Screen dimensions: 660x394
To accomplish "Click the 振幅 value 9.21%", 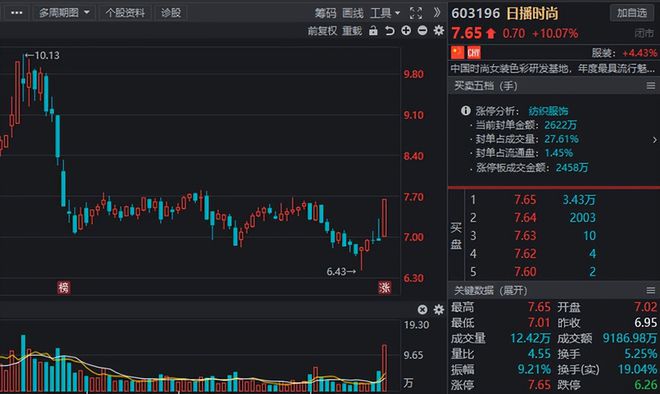I will coord(534,370).
